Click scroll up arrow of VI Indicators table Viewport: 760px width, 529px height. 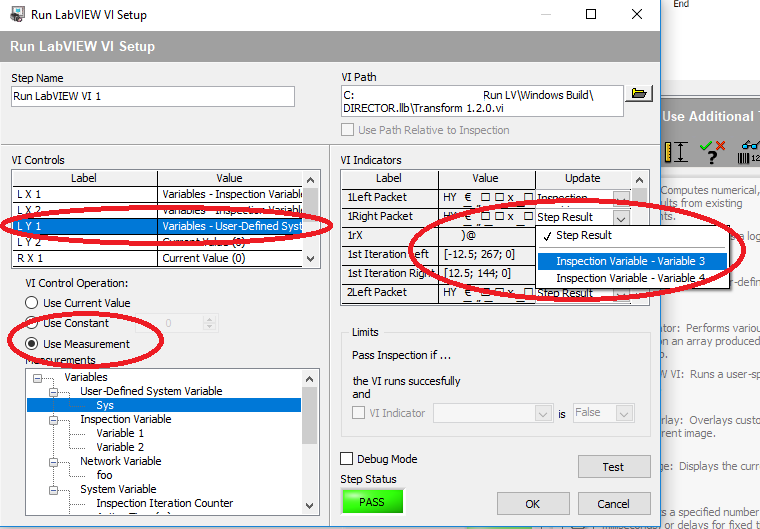[639, 180]
